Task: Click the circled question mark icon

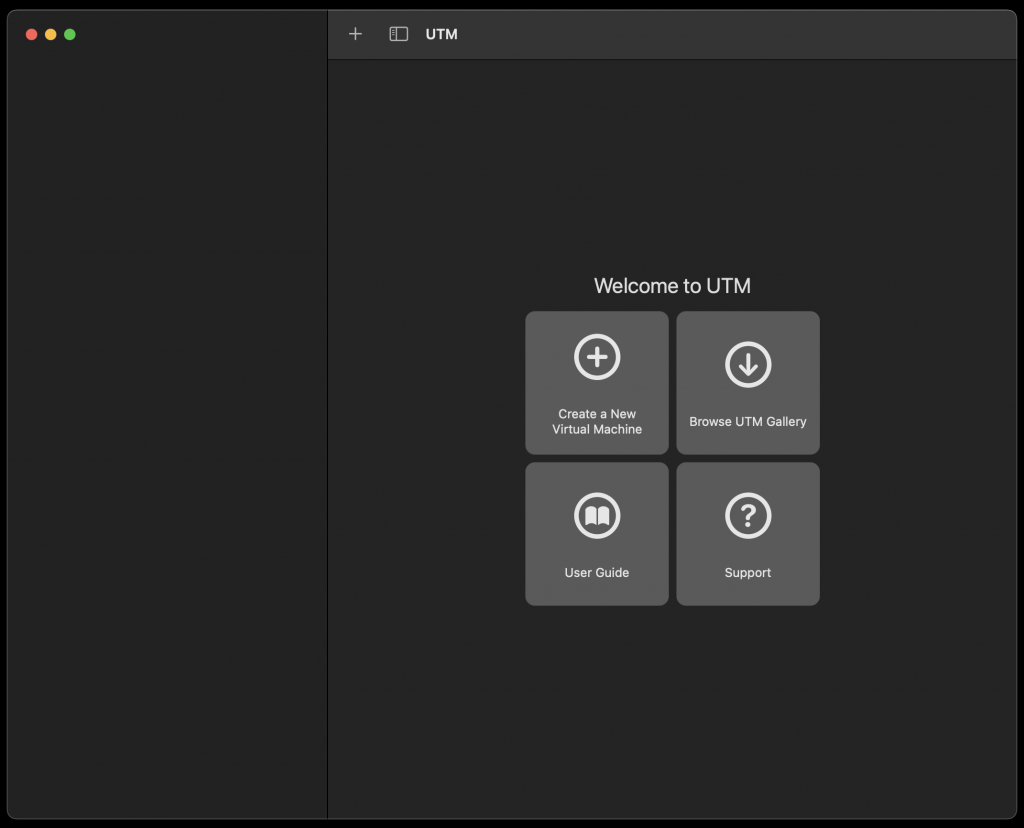Action: point(748,516)
